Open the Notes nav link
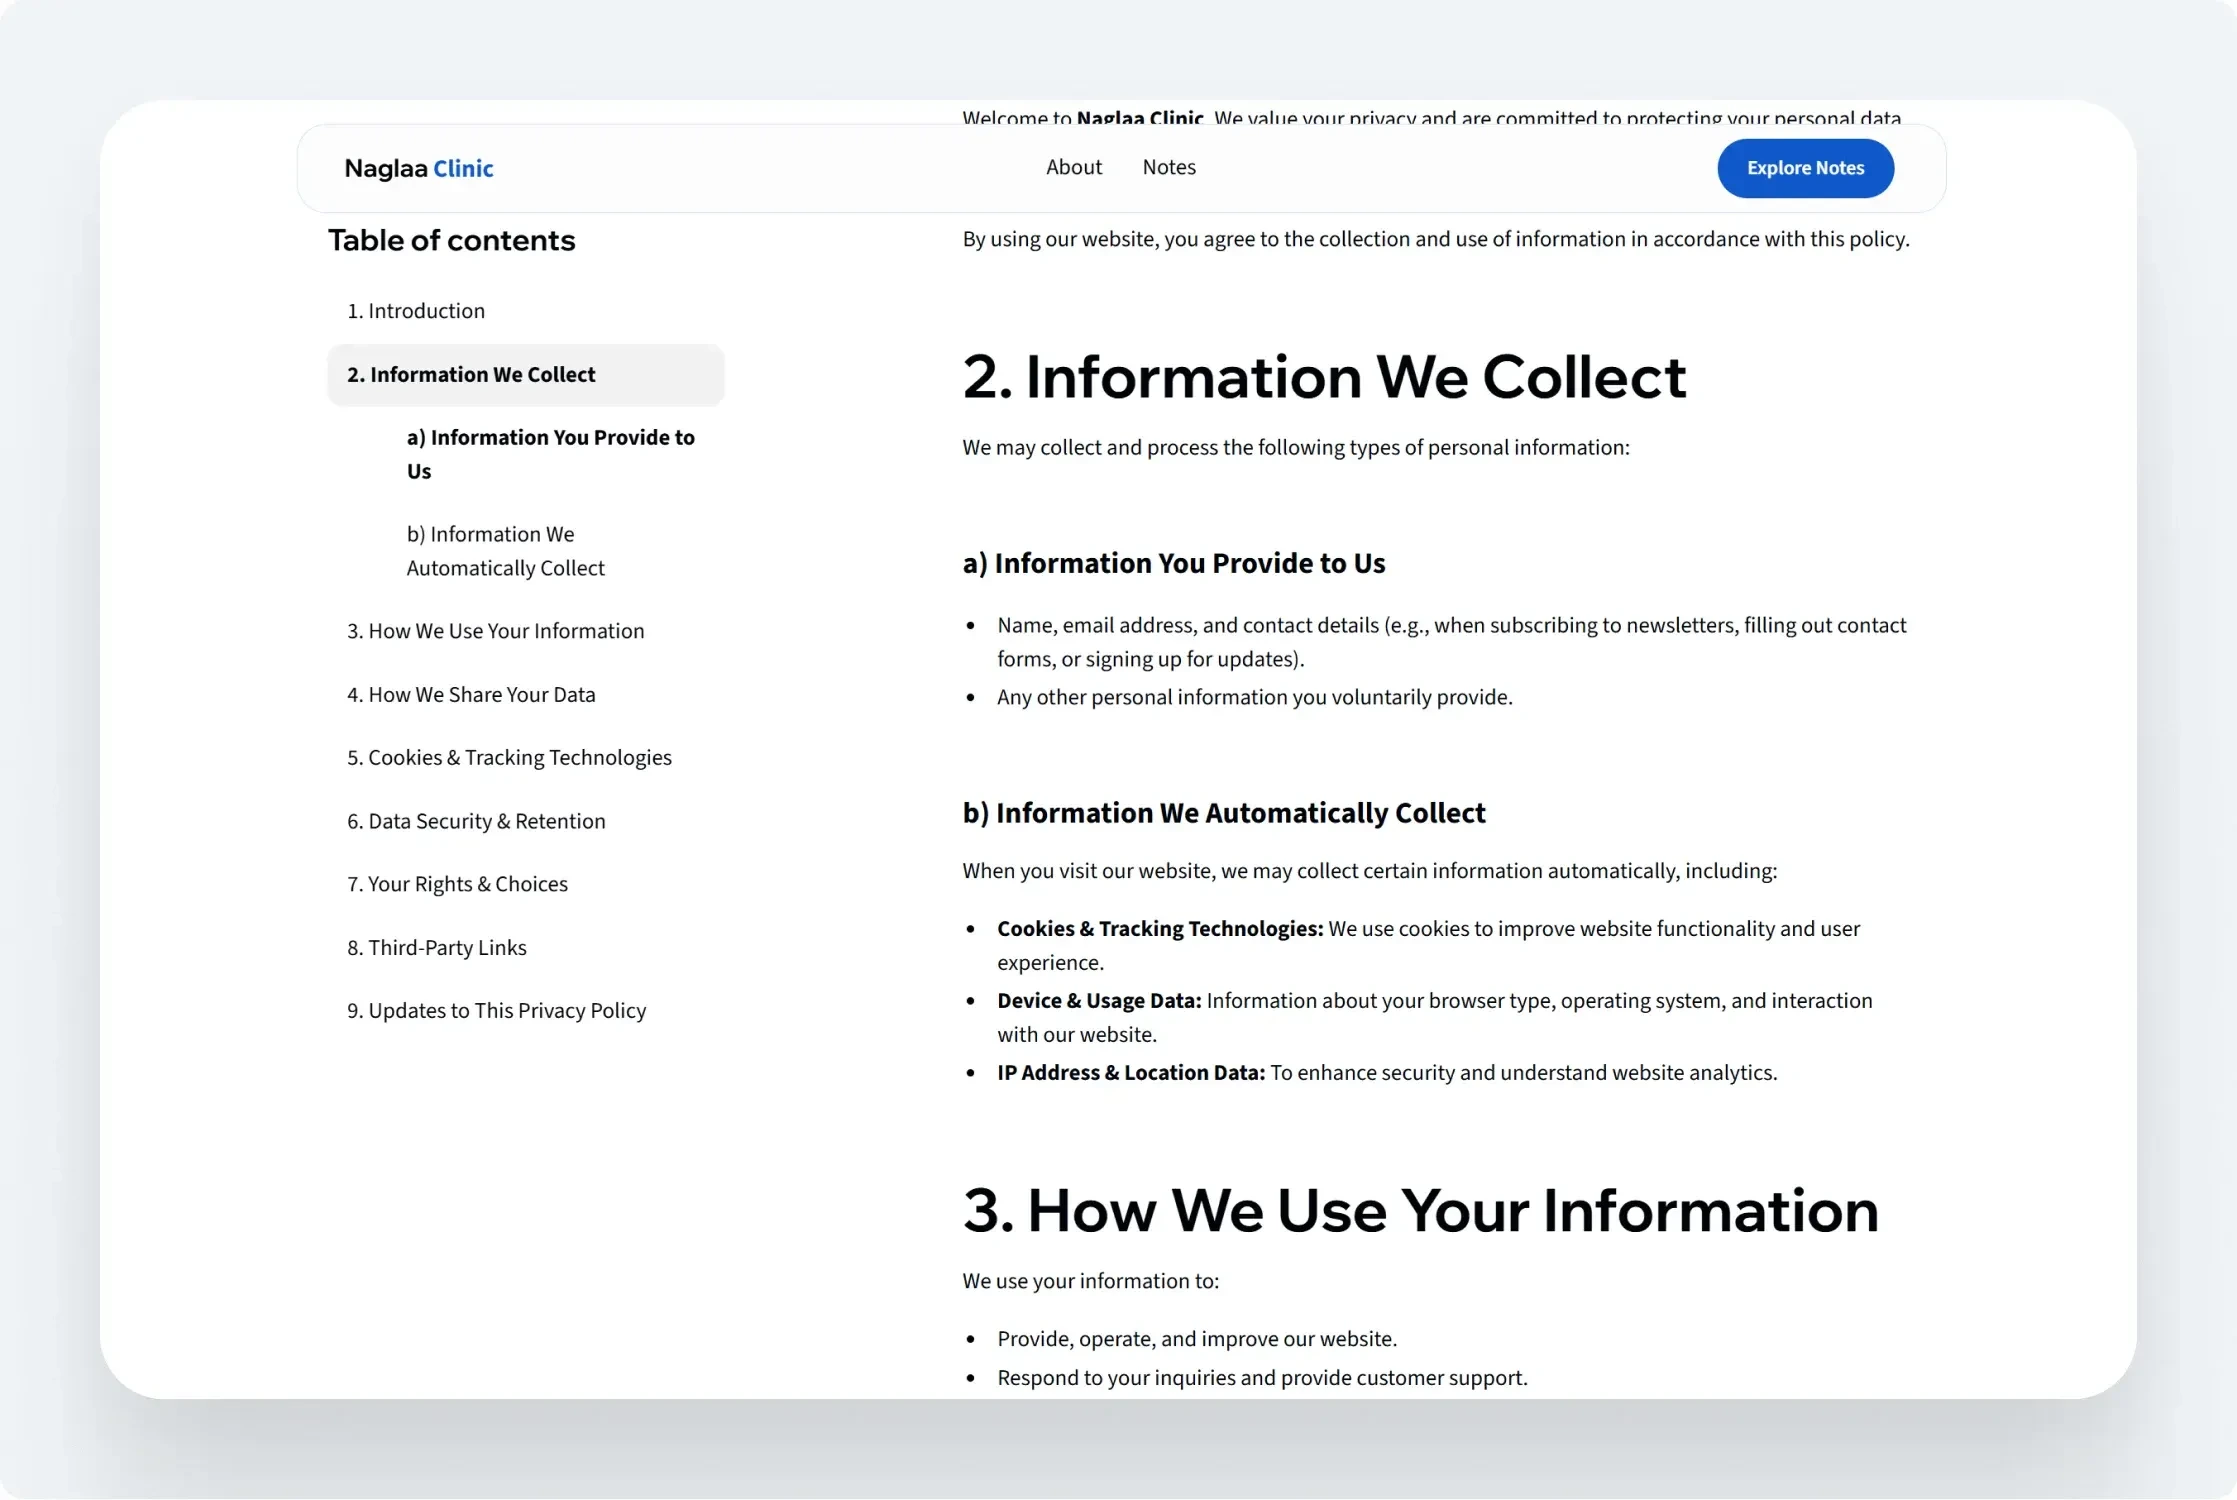This screenshot has width=2237, height=1500. [x=1168, y=167]
